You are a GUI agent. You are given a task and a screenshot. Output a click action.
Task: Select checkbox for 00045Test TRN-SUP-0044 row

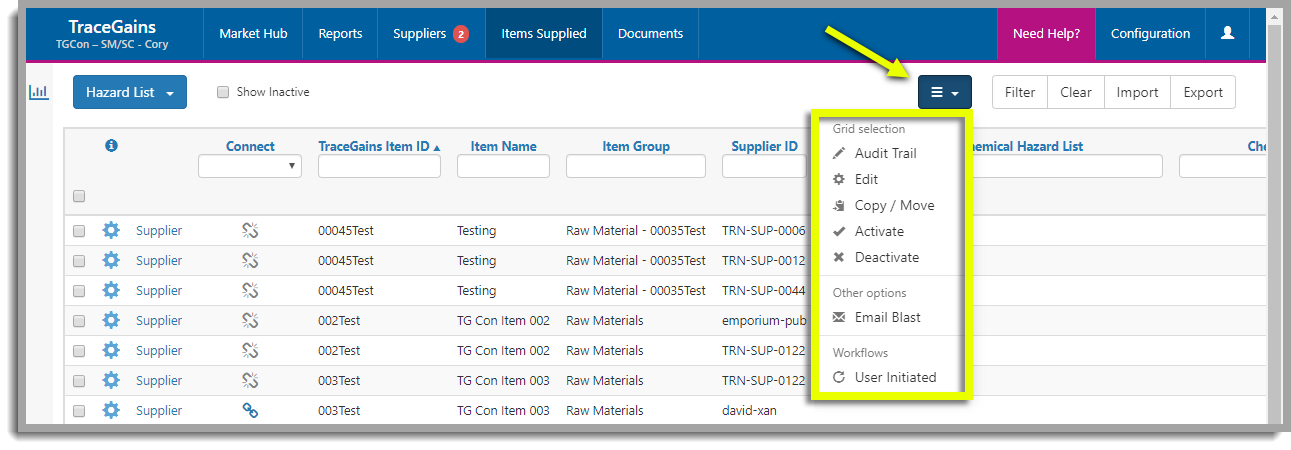[x=79, y=291]
